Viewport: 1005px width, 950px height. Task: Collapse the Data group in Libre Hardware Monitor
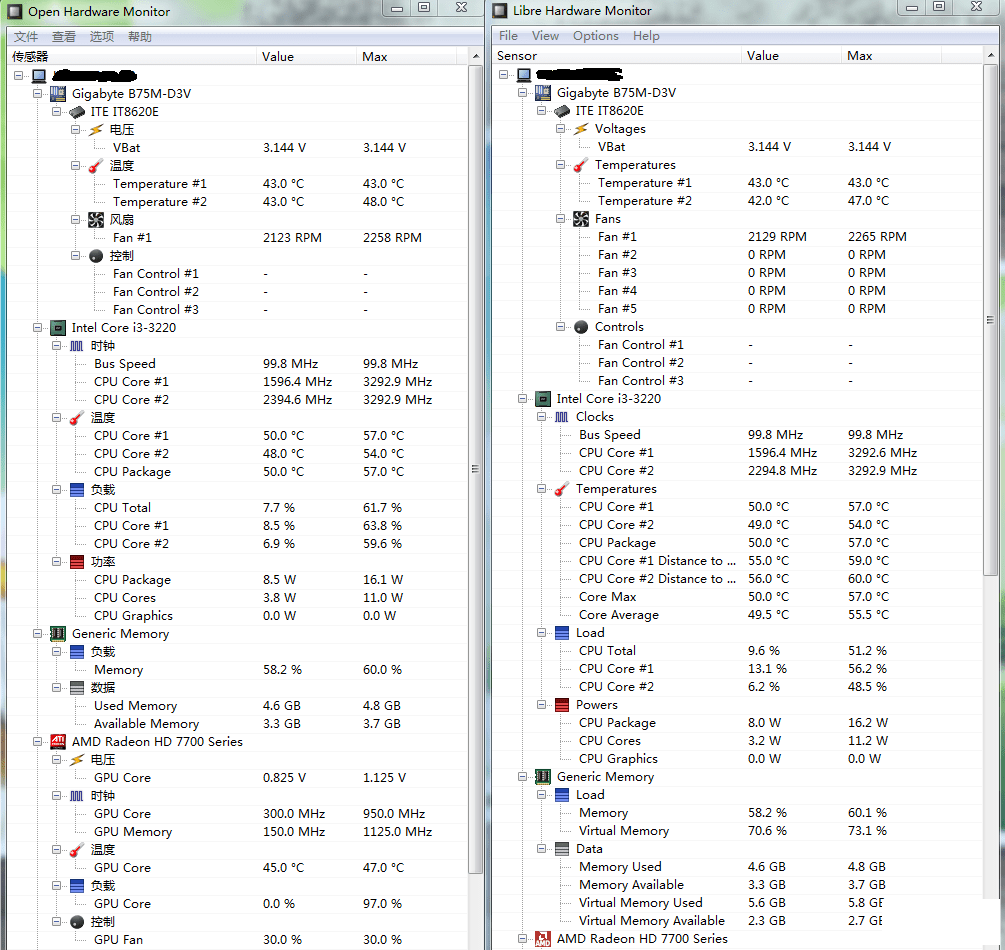[x=542, y=849]
